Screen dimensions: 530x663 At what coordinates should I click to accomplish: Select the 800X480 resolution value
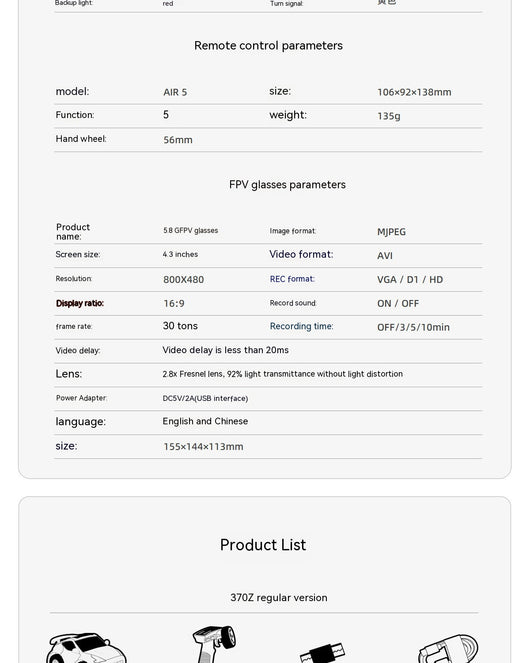coord(184,279)
